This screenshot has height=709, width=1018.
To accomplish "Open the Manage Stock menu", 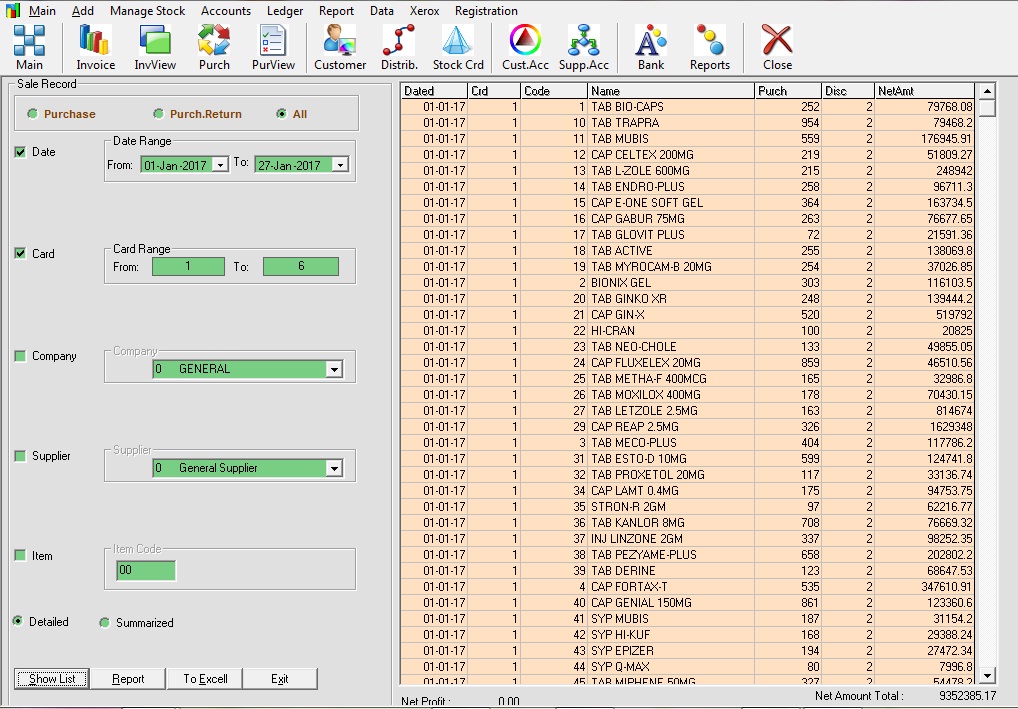I will click(x=147, y=10).
